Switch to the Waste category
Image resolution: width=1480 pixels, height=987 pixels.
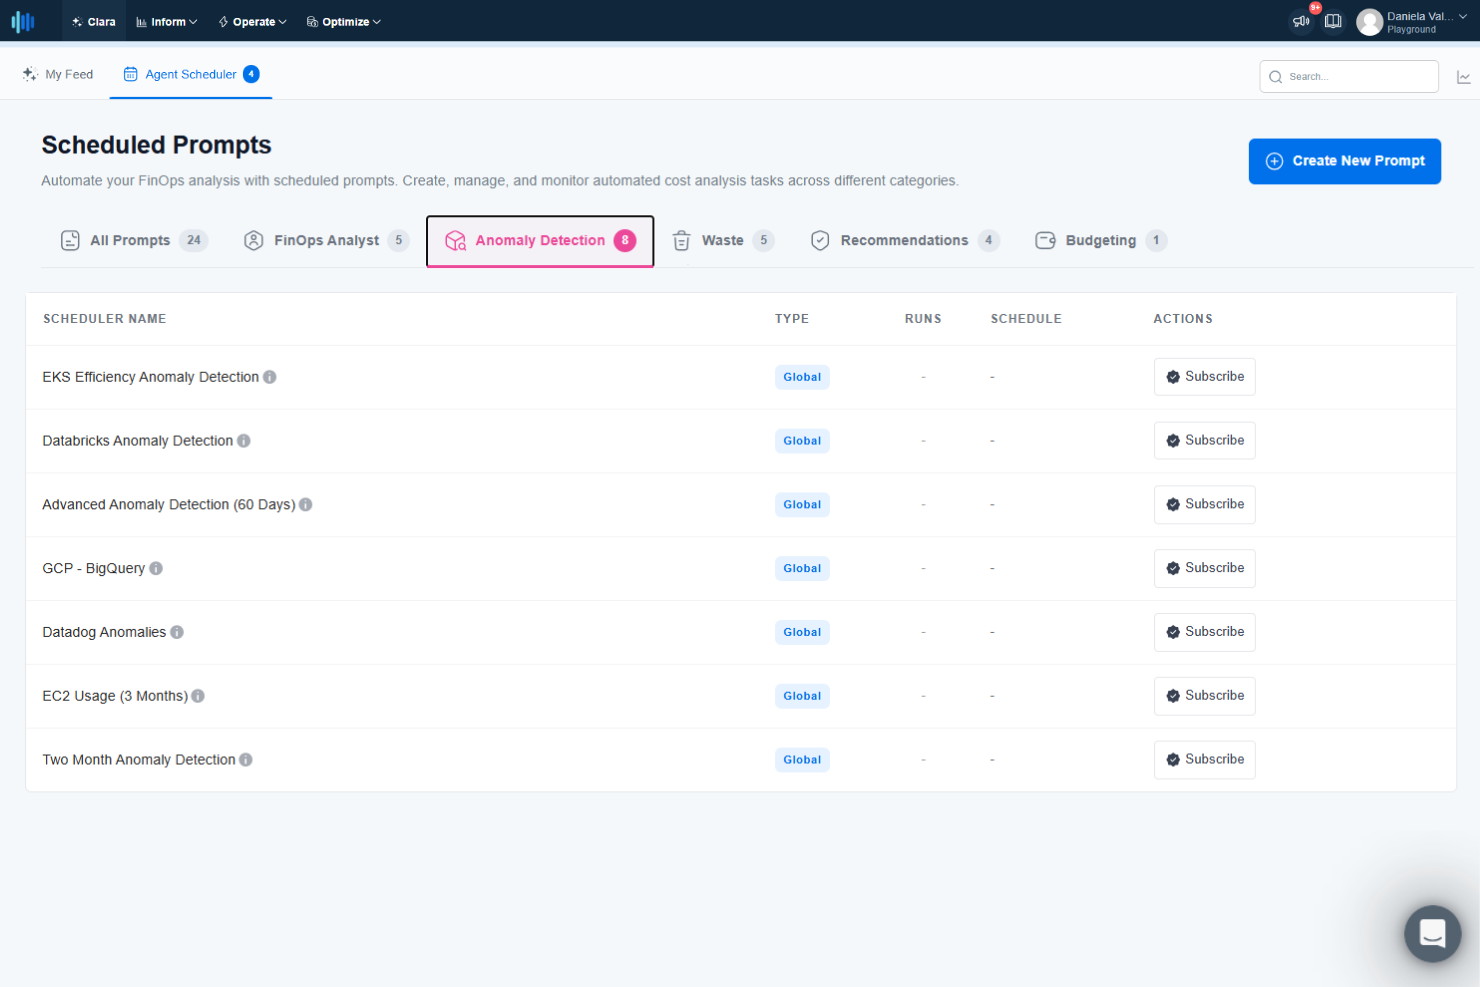tap(723, 240)
